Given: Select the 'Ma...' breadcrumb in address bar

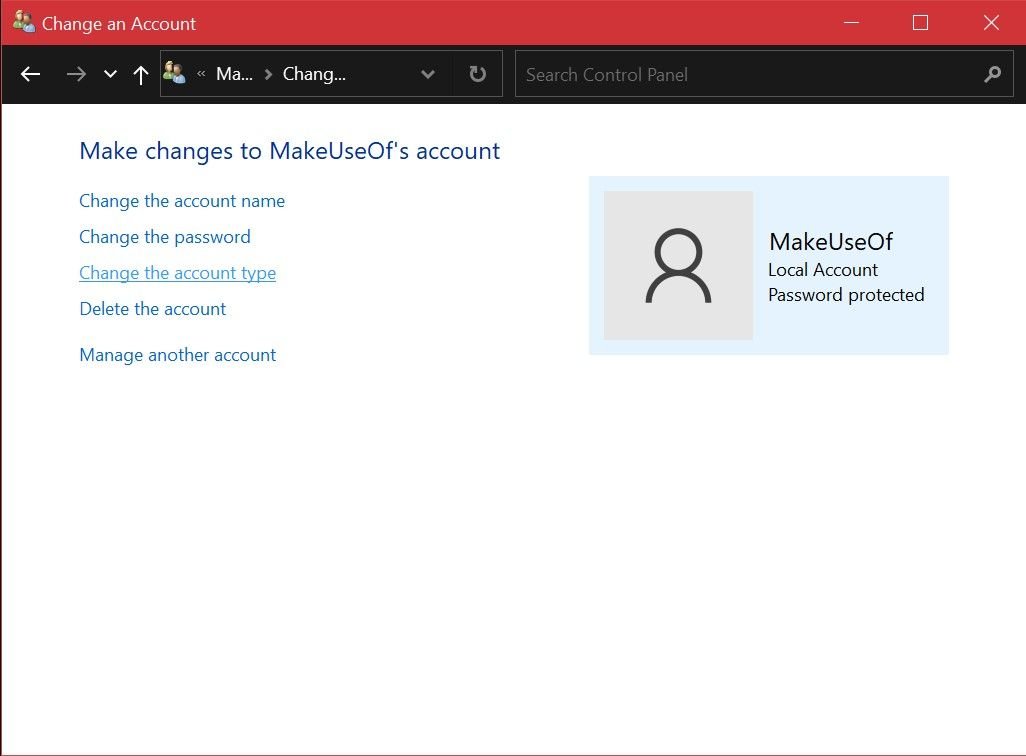Looking at the screenshot, I should [x=234, y=74].
